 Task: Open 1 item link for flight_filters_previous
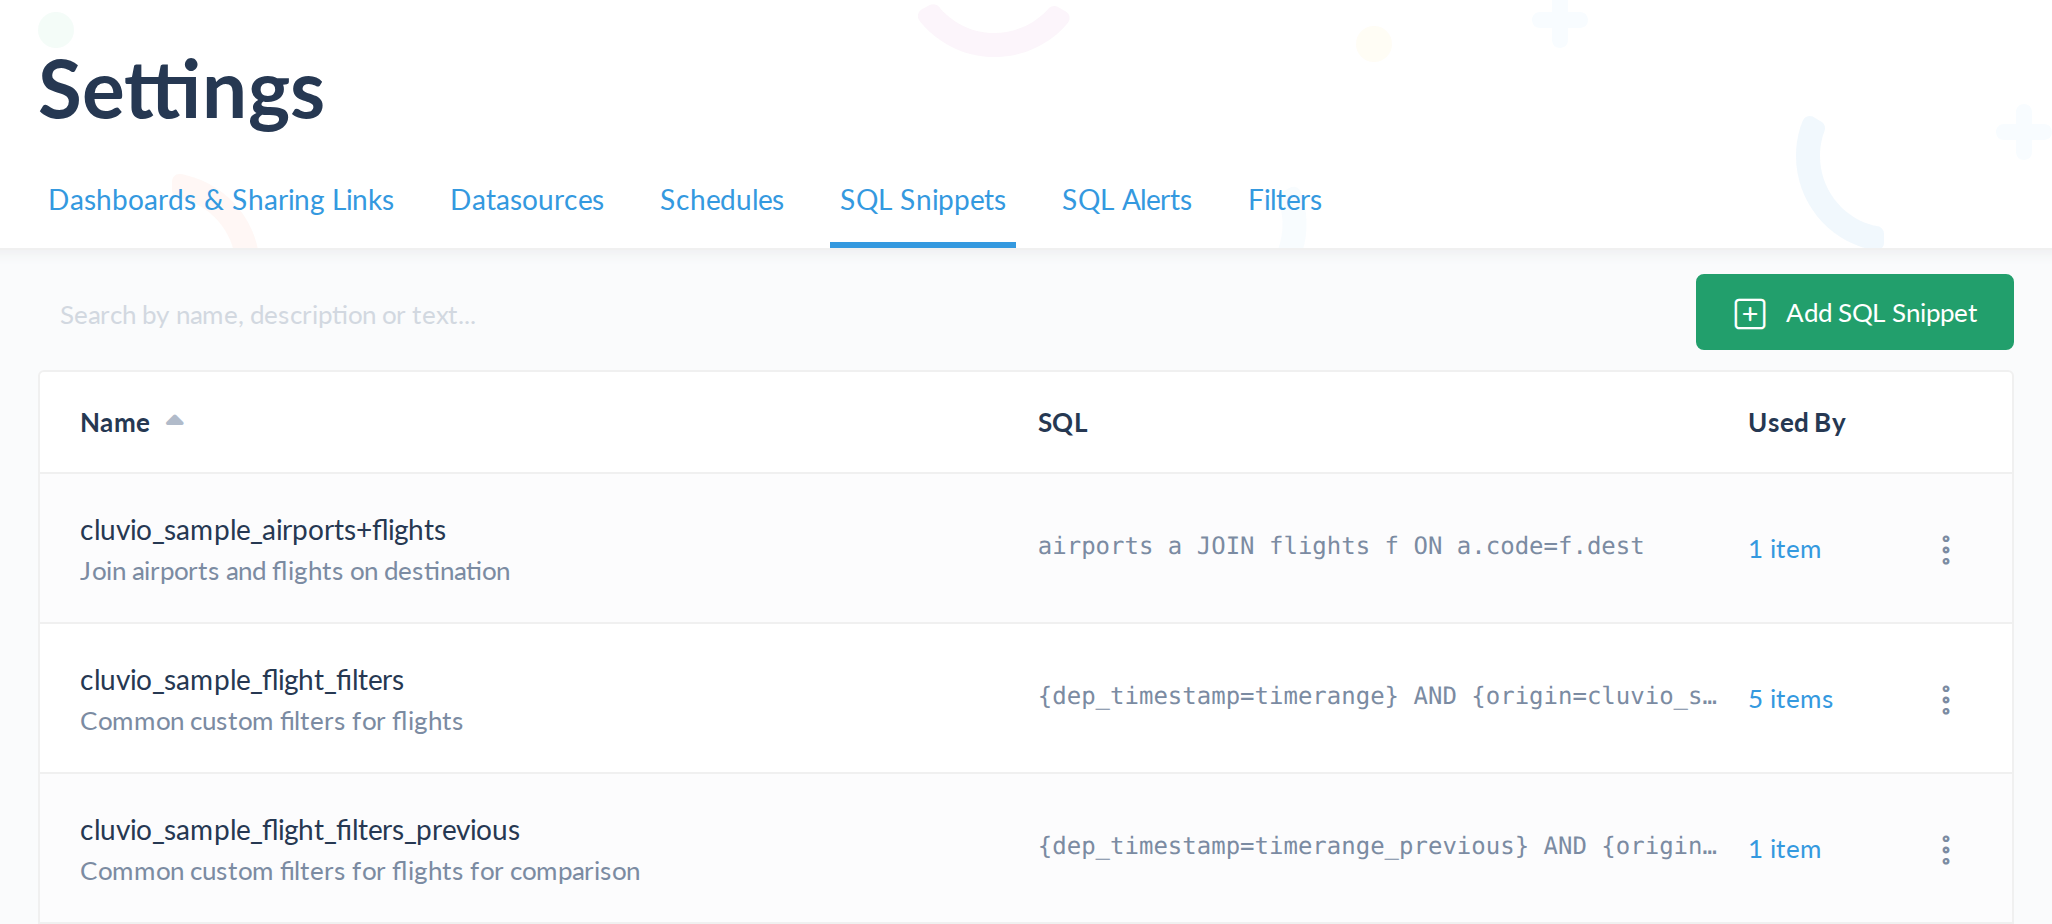click(1784, 849)
